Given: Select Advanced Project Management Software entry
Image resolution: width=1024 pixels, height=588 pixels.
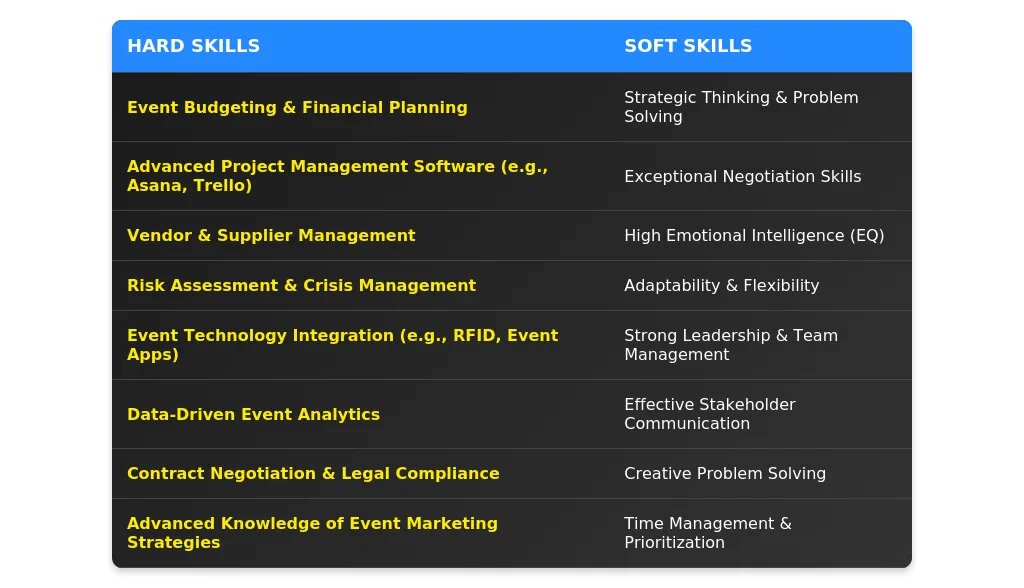Looking at the screenshot, I should coord(337,176).
